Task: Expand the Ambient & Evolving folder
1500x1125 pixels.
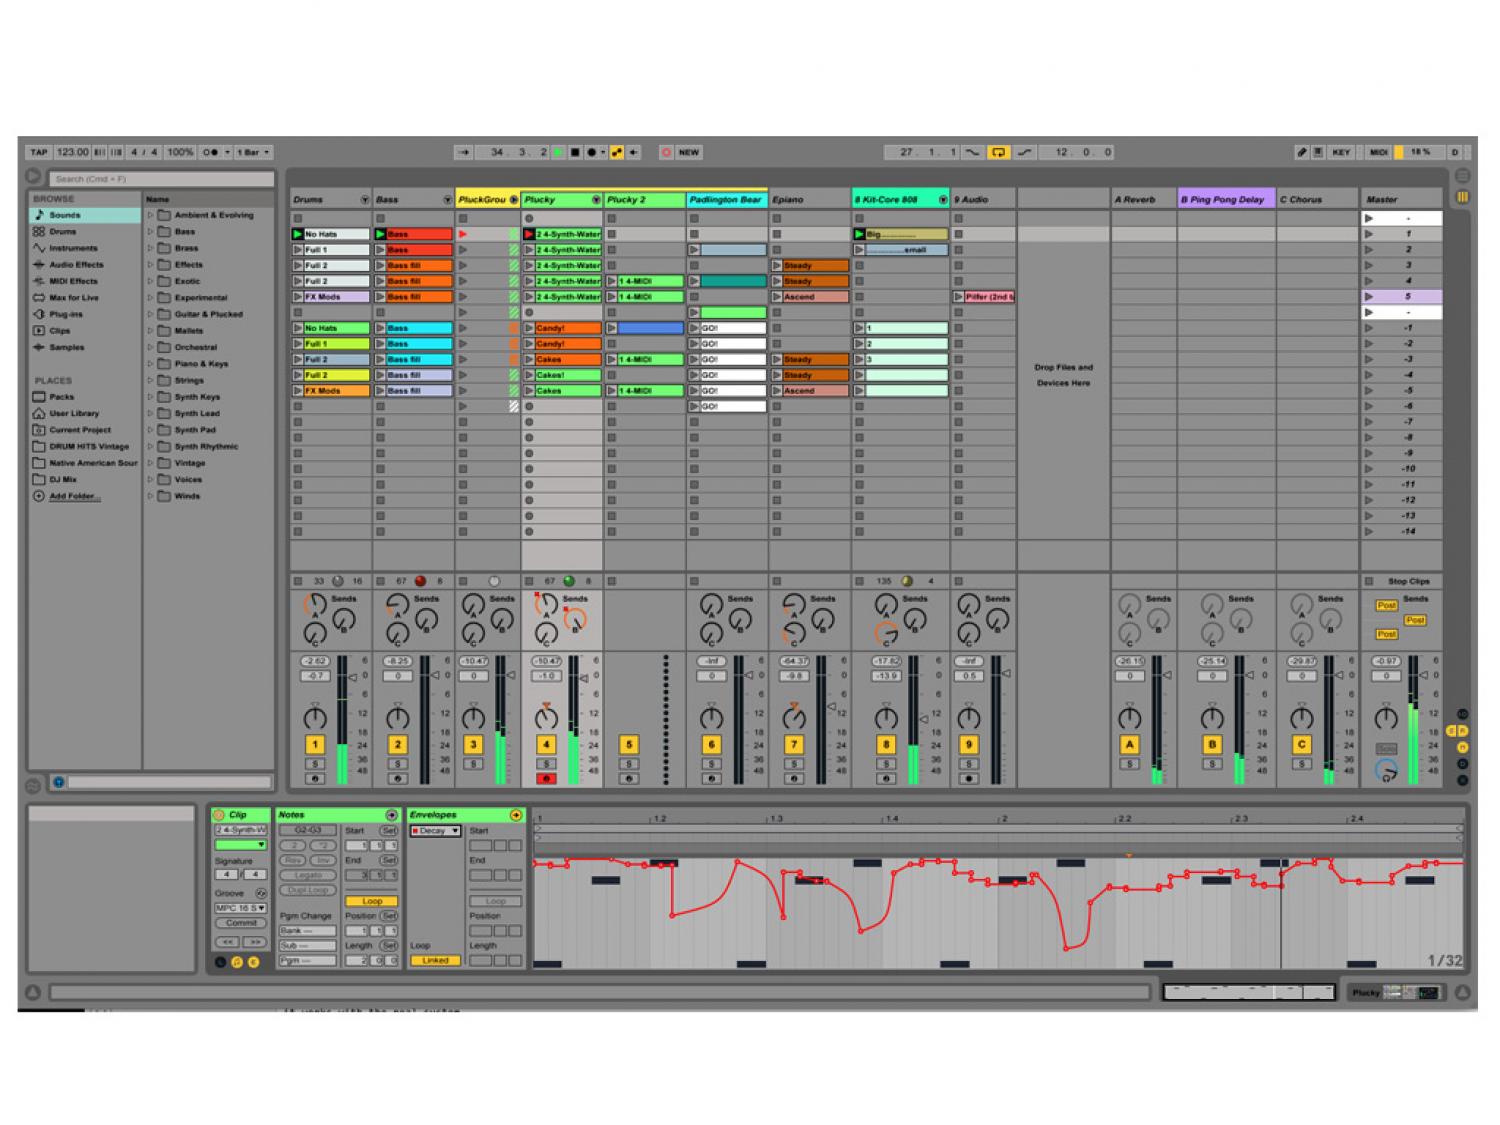Action: pos(151,215)
